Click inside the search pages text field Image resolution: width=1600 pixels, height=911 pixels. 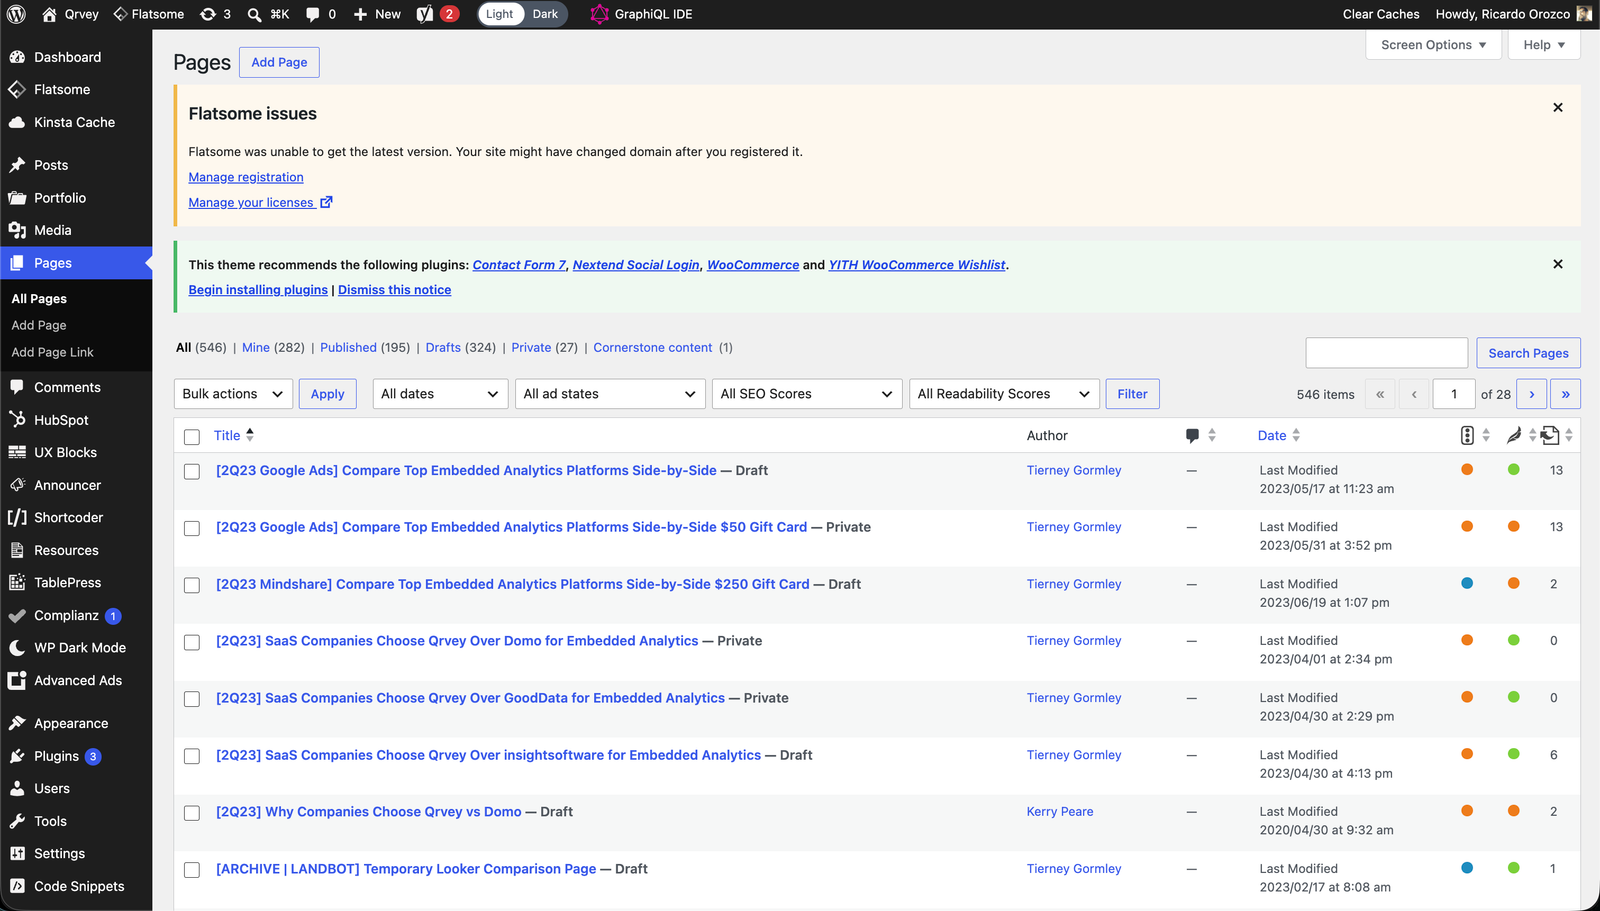tap(1386, 353)
